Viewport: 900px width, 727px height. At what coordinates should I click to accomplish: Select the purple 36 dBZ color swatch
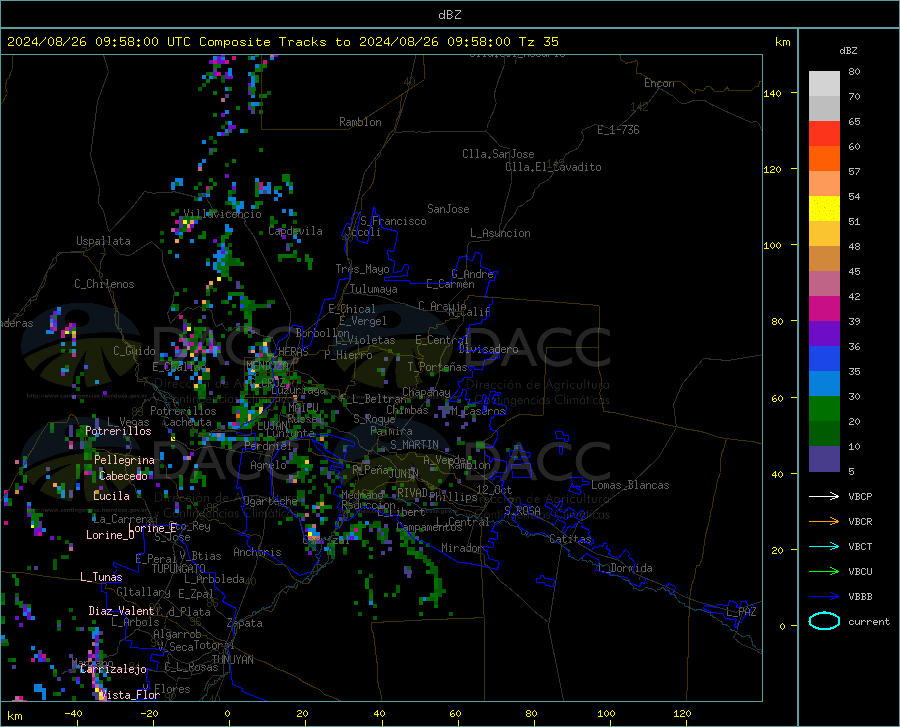(824, 334)
